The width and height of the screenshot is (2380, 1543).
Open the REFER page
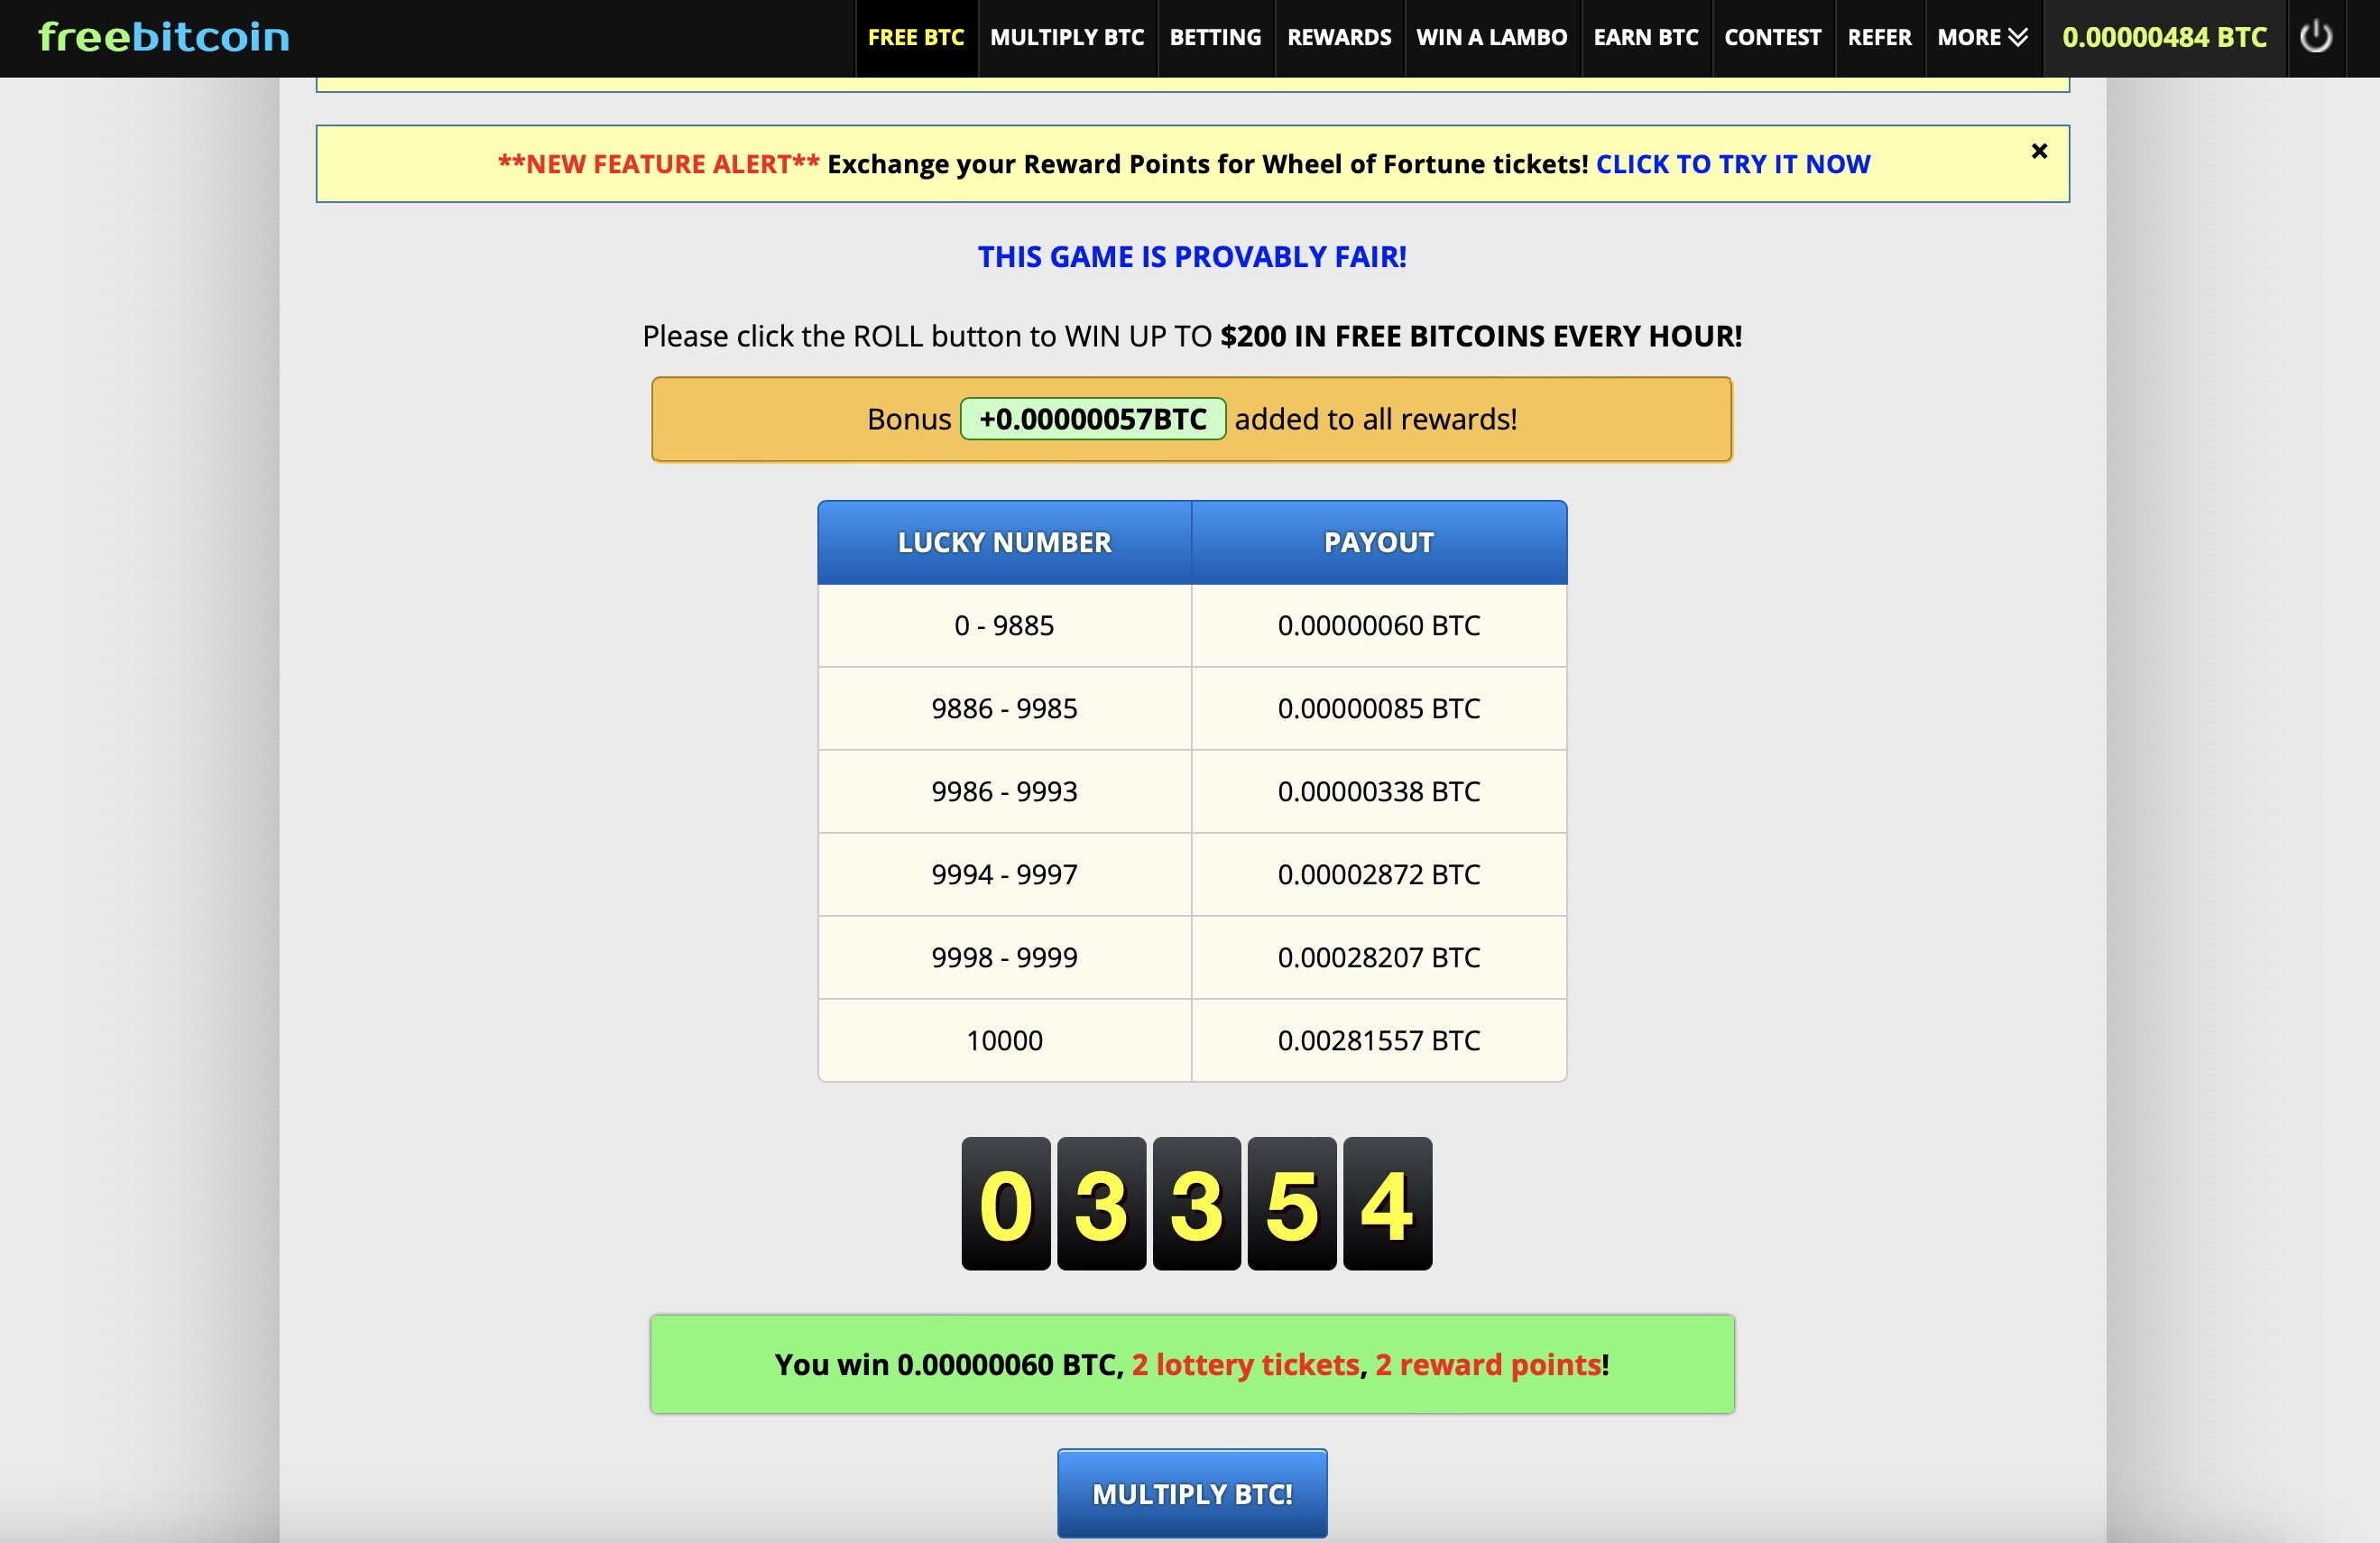coord(1879,38)
